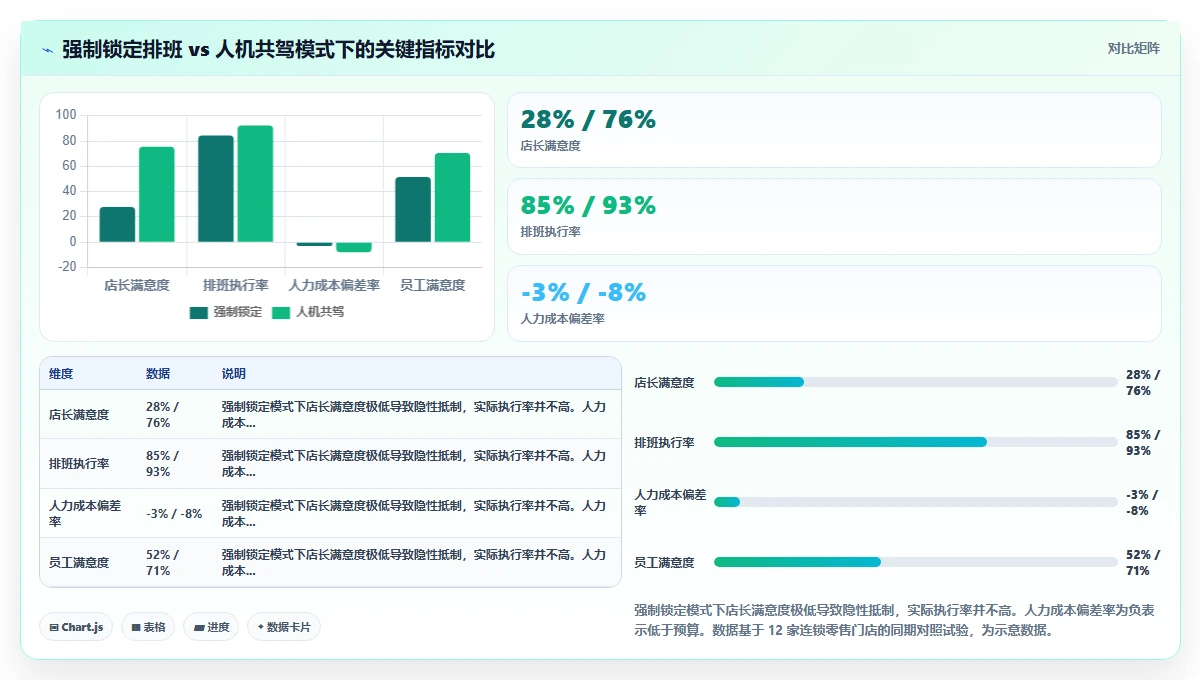1201x680 pixels.
Task: Click the 进度 tag chip
Action: pyautogui.click(x=211, y=627)
